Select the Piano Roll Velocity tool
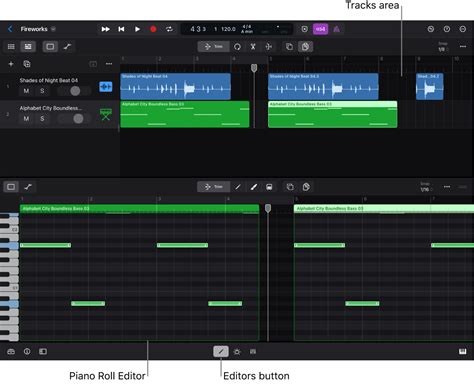 click(269, 187)
